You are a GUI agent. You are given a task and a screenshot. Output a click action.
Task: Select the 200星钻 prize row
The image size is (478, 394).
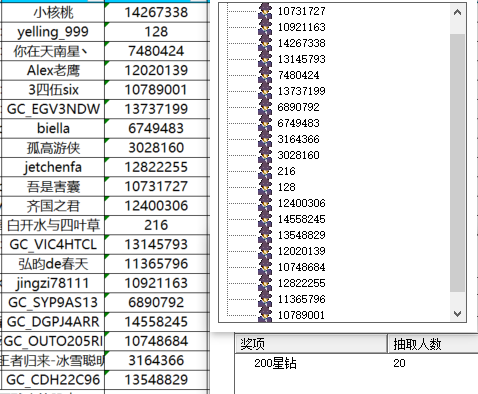[x=356, y=363]
